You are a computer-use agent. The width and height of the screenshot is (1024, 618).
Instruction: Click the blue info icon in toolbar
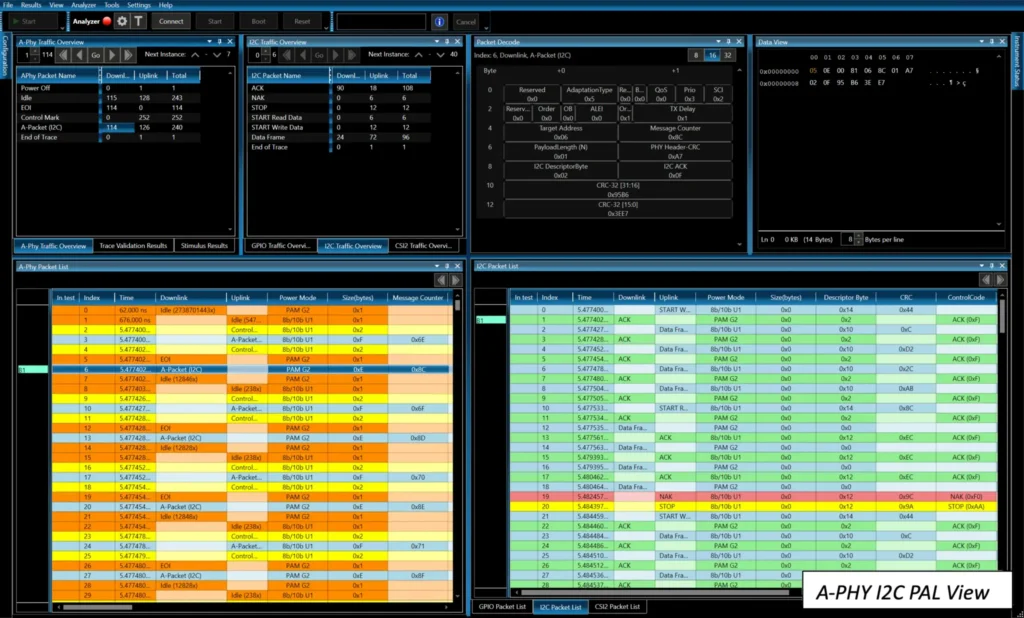pos(439,21)
